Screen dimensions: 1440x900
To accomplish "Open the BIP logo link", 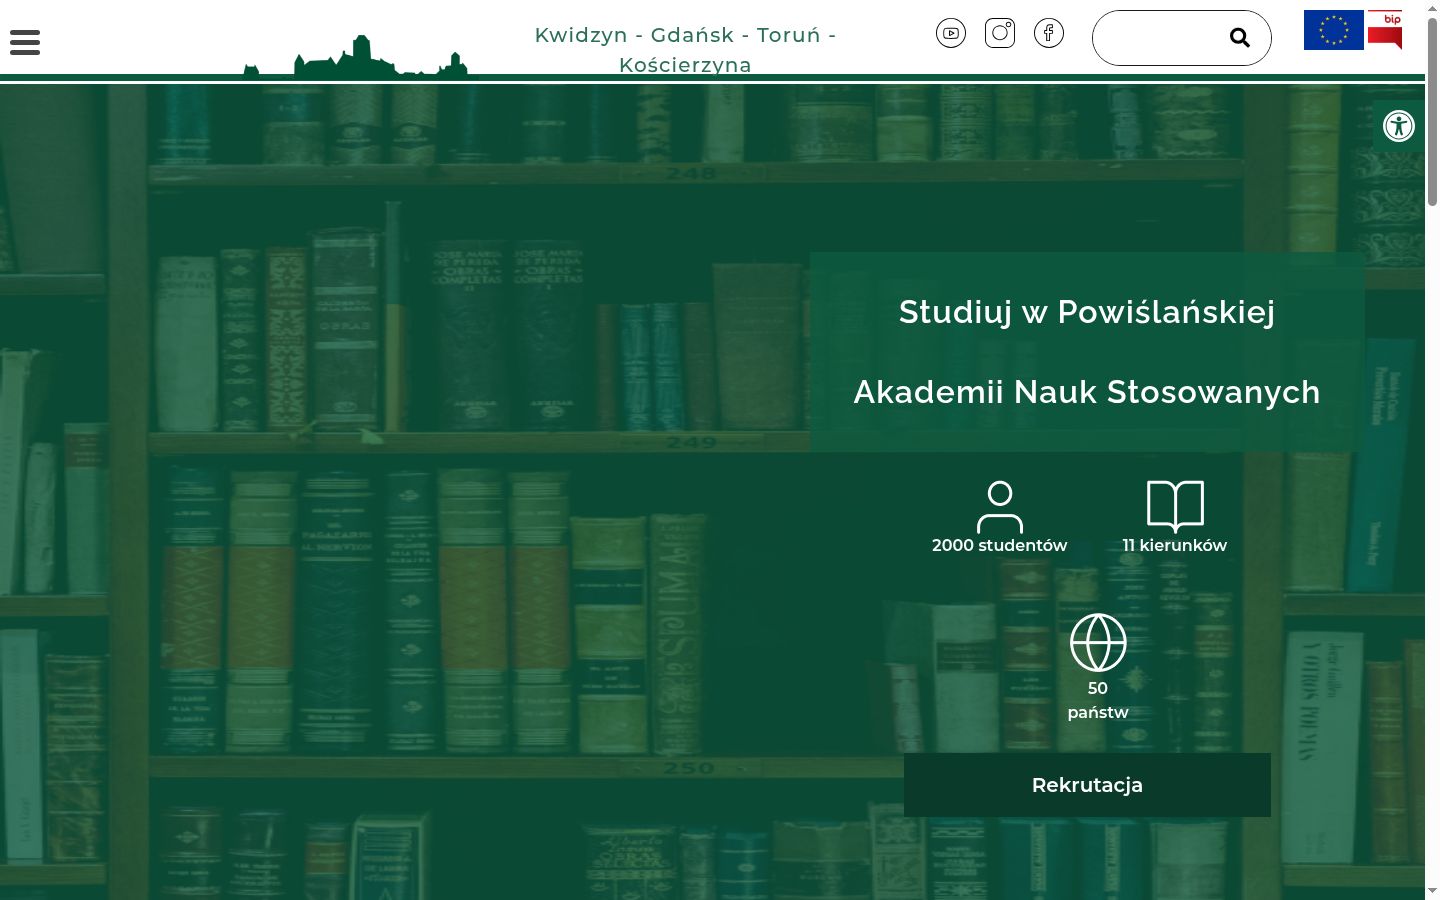I will (1386, 30).
